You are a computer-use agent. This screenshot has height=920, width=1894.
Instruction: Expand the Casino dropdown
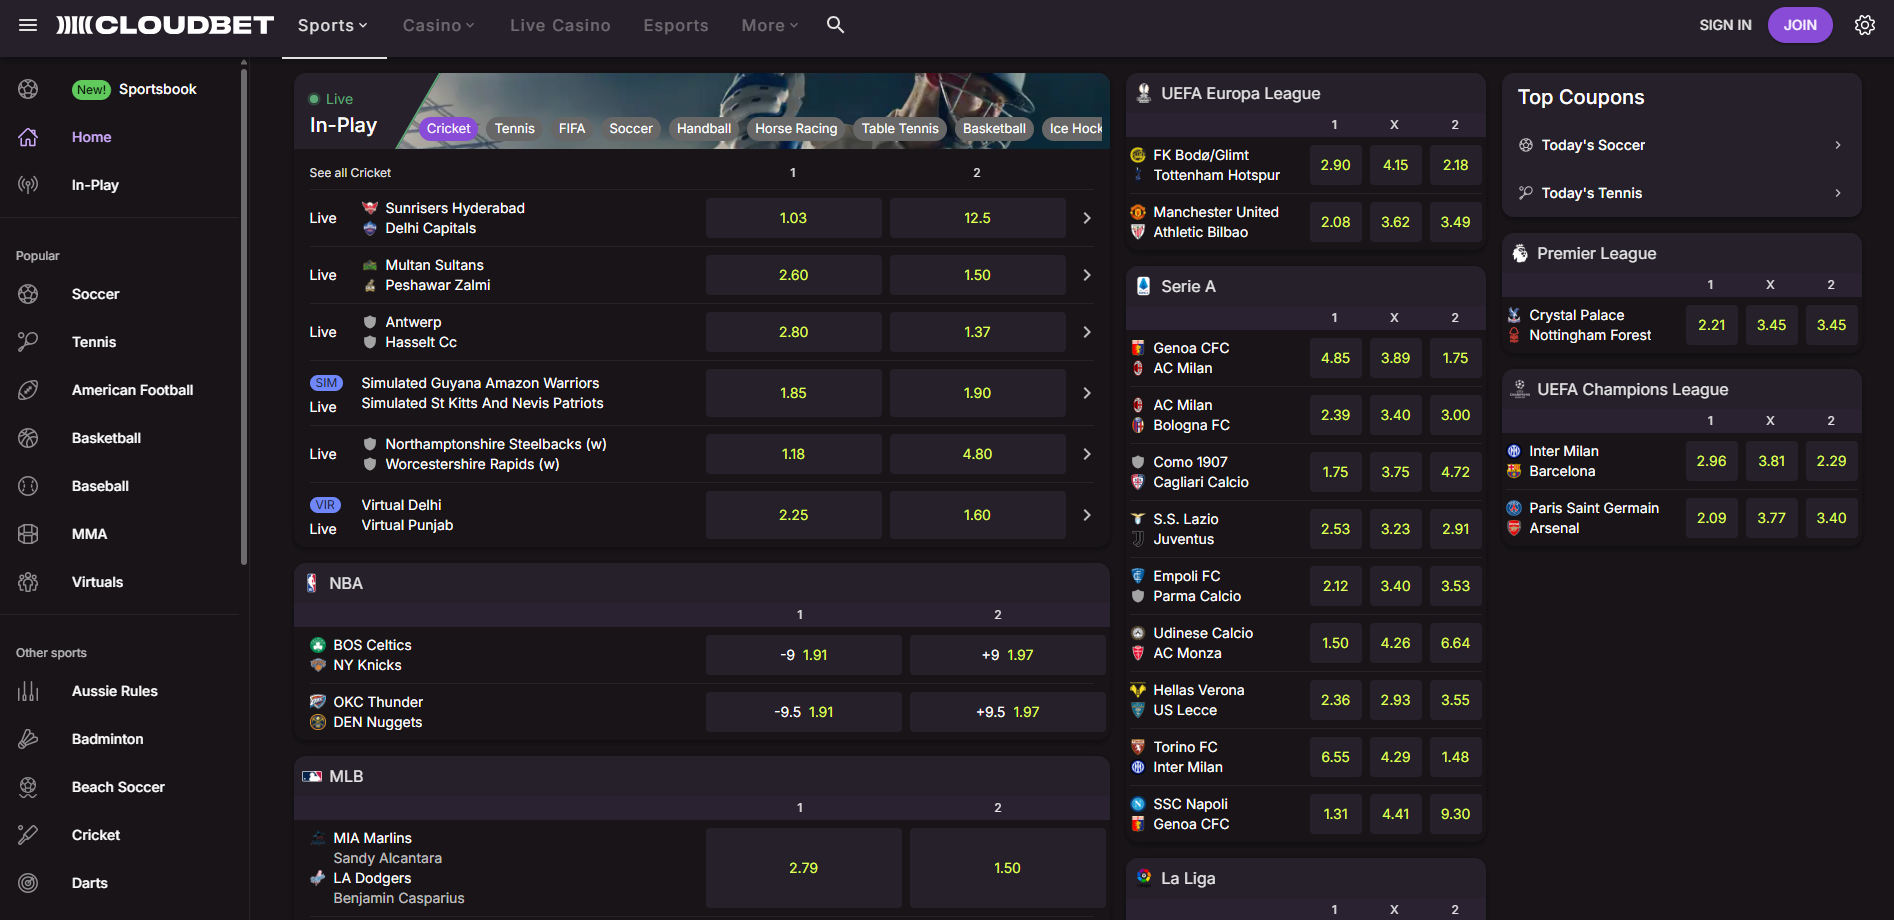[438, 25]
